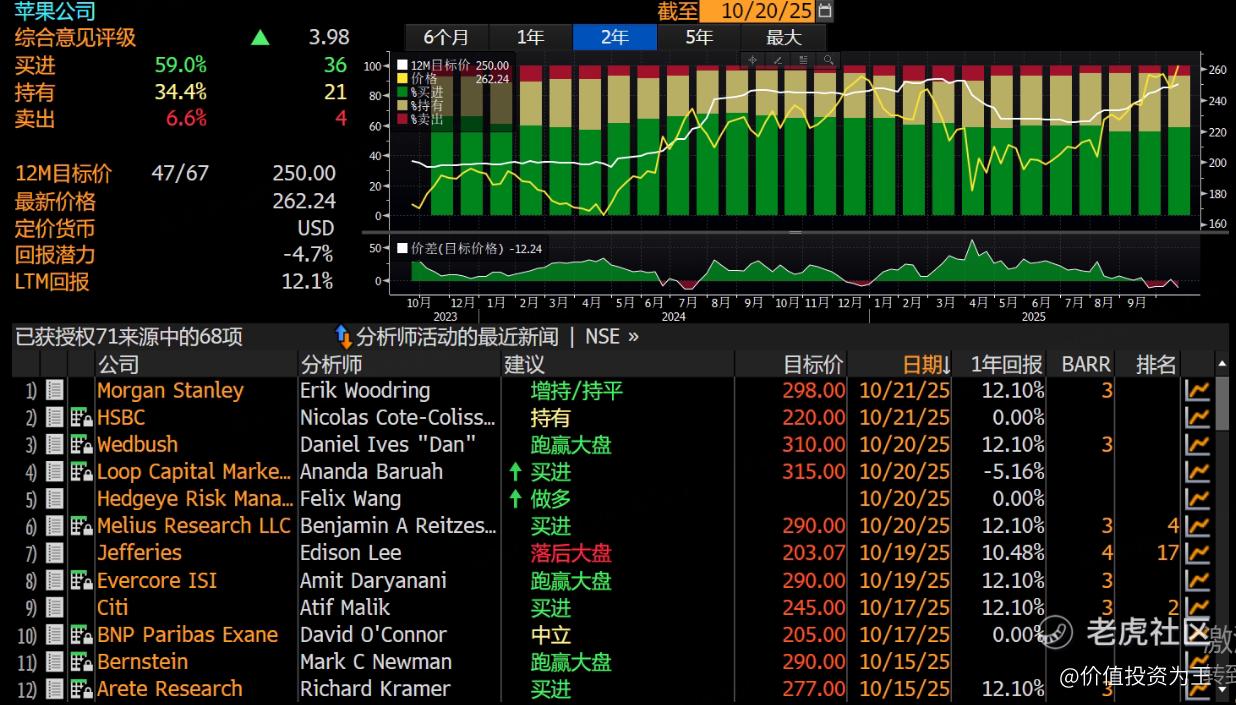Open the NSE » link

pos(612,336)
